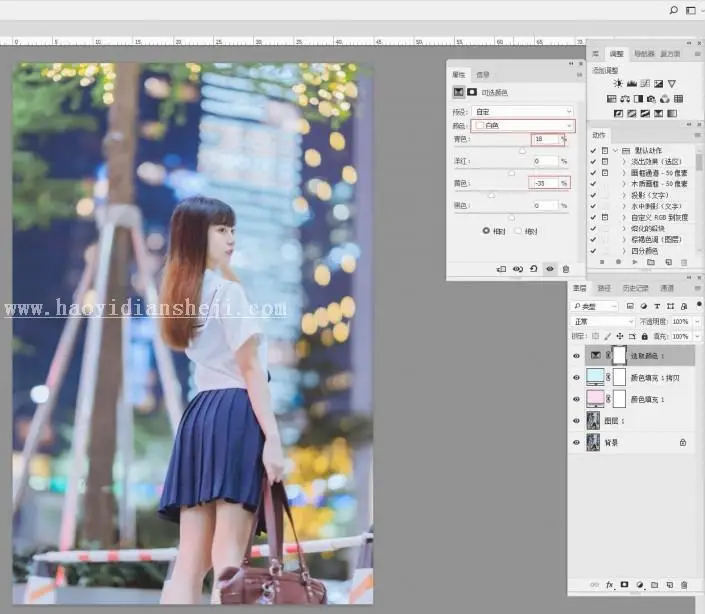Open the Navigator tab

(644, 54)
